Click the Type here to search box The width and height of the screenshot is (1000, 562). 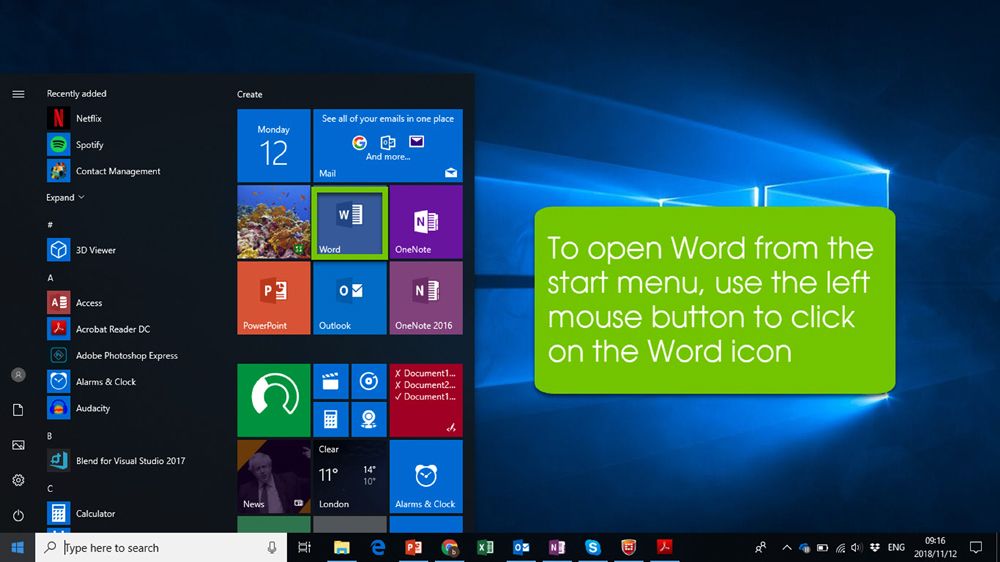(160, 548)
